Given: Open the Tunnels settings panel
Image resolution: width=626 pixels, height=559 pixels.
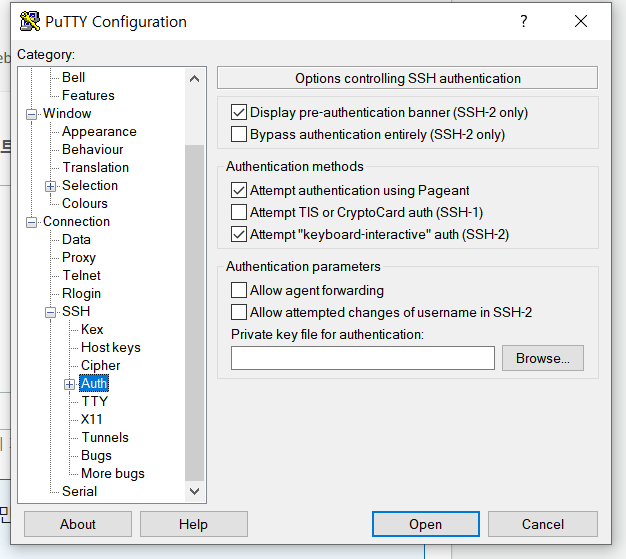Looking at the screenshot, I should [x=105, y=437].
